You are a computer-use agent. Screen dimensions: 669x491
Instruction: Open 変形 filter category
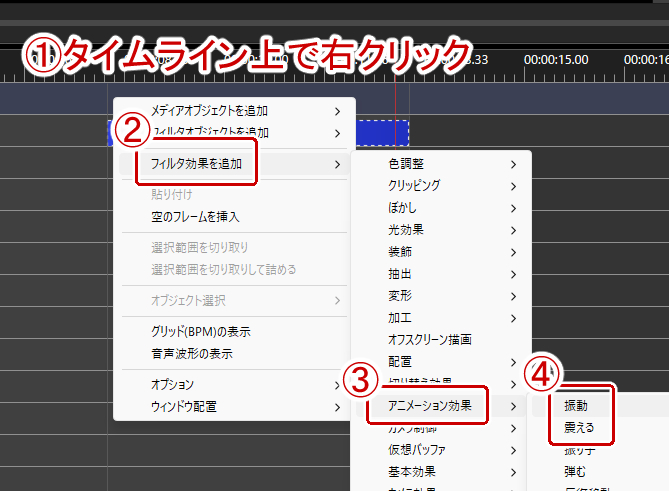click(441, 296)
